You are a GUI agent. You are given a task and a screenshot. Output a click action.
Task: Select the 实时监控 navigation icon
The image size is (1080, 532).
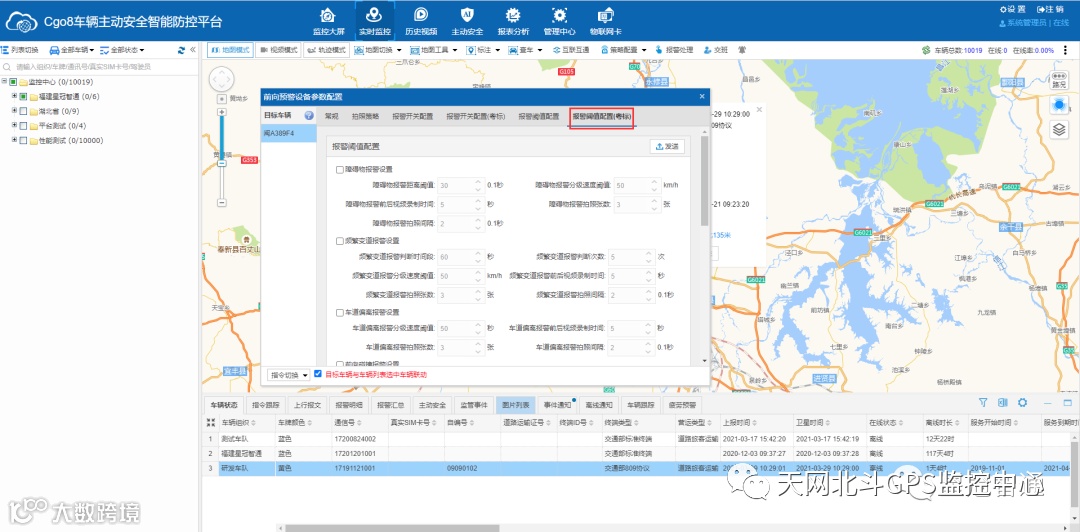click(x=374, y=15)
